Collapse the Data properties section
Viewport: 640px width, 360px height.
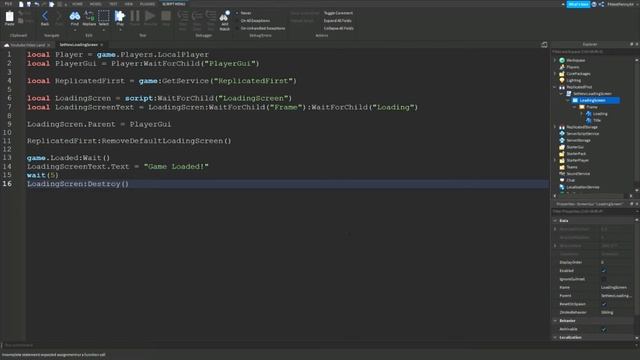555,220
